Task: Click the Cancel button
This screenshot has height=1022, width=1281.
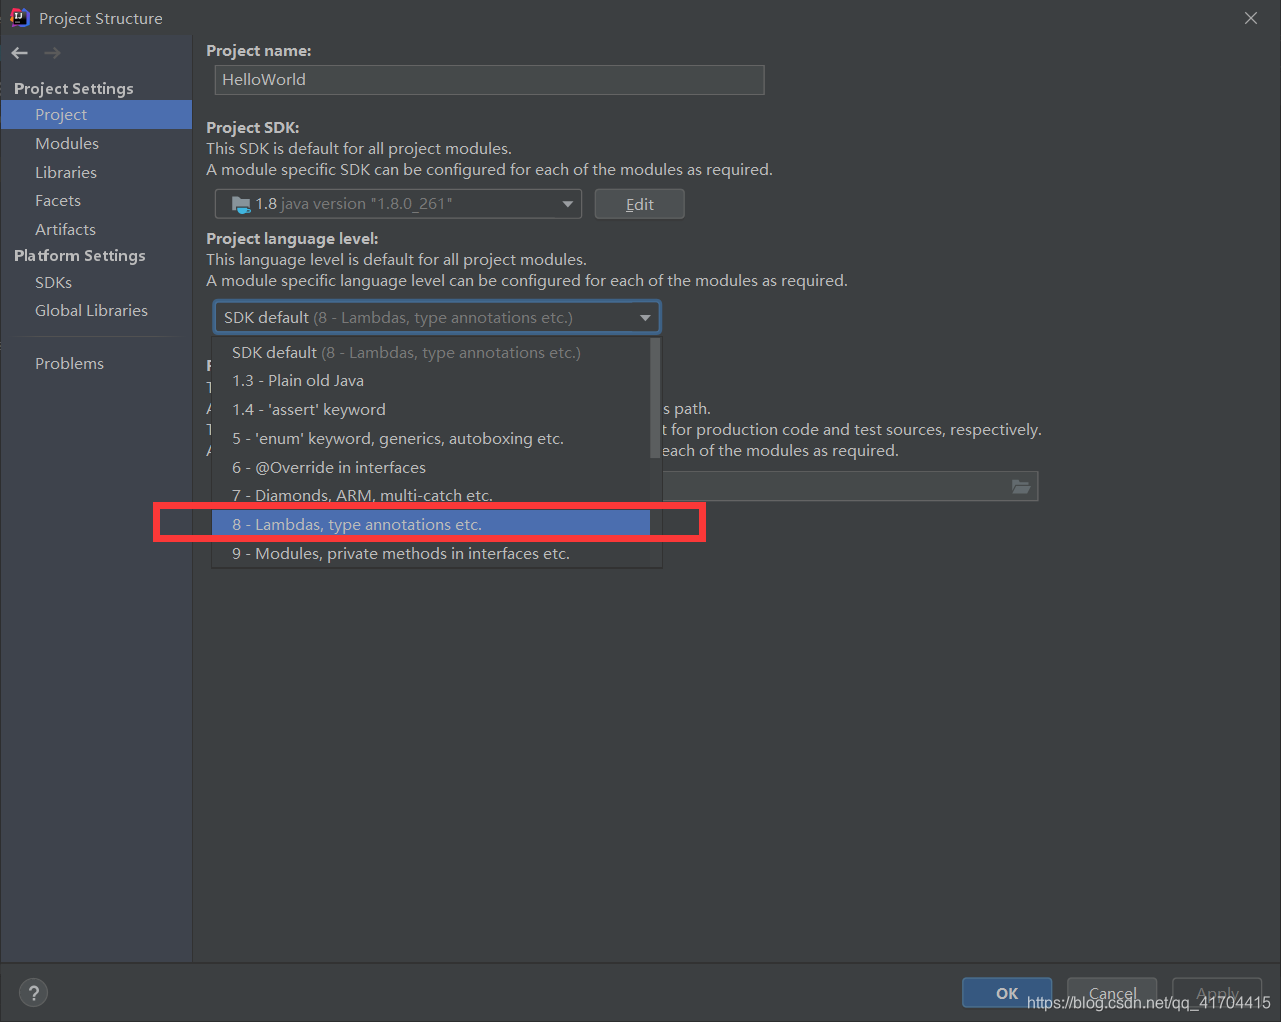Action: tap(1112, 993)
